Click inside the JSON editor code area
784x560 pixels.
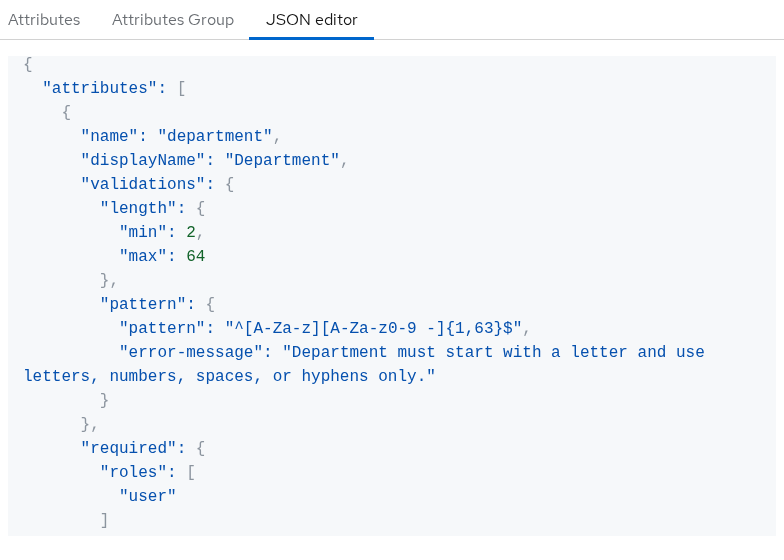tap(392, 296)
